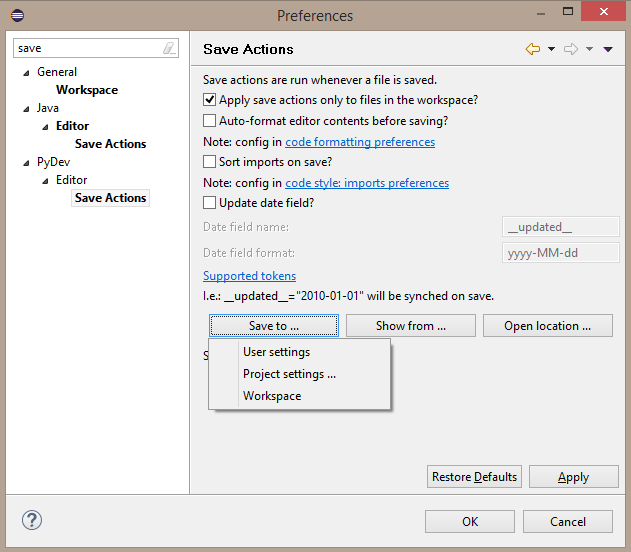This screenshot has height=552, width=631.
Task: Collapse the PyDev Editor node
Action: pyautogui.click(x=45, y=181)
